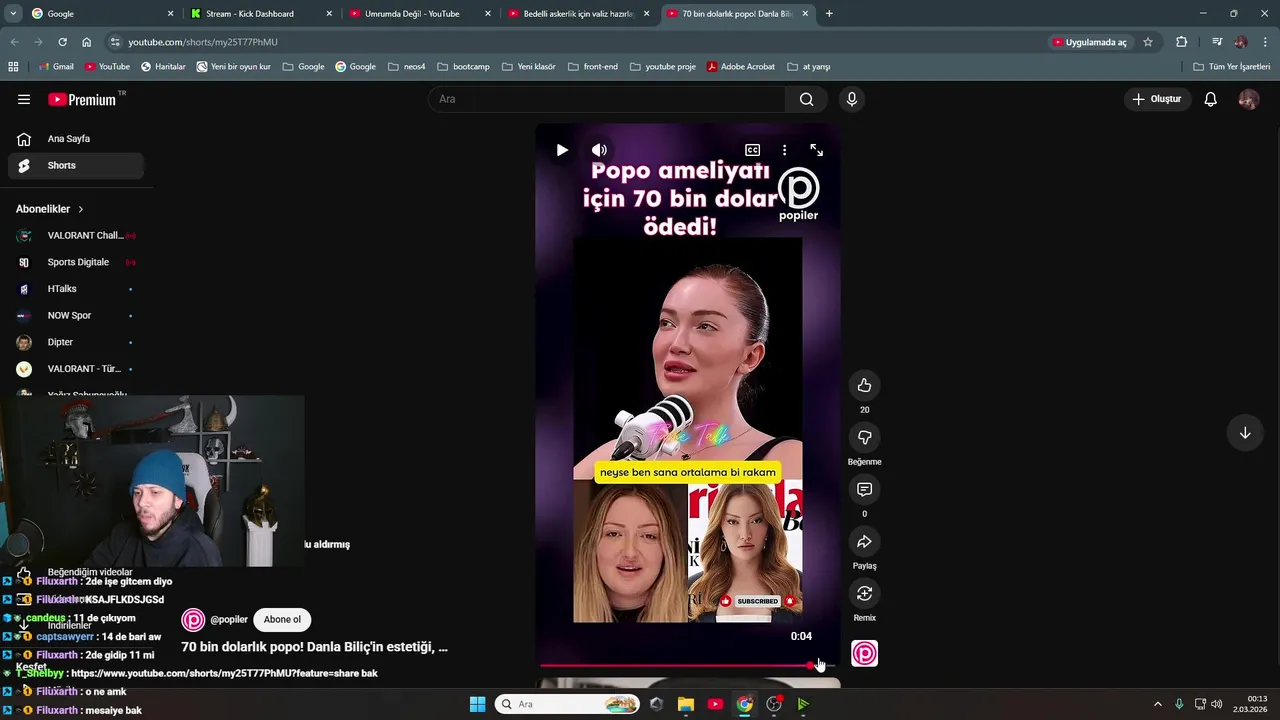The image size is (1280, 720).
Task: Open the browser home page
Action: 87,42
